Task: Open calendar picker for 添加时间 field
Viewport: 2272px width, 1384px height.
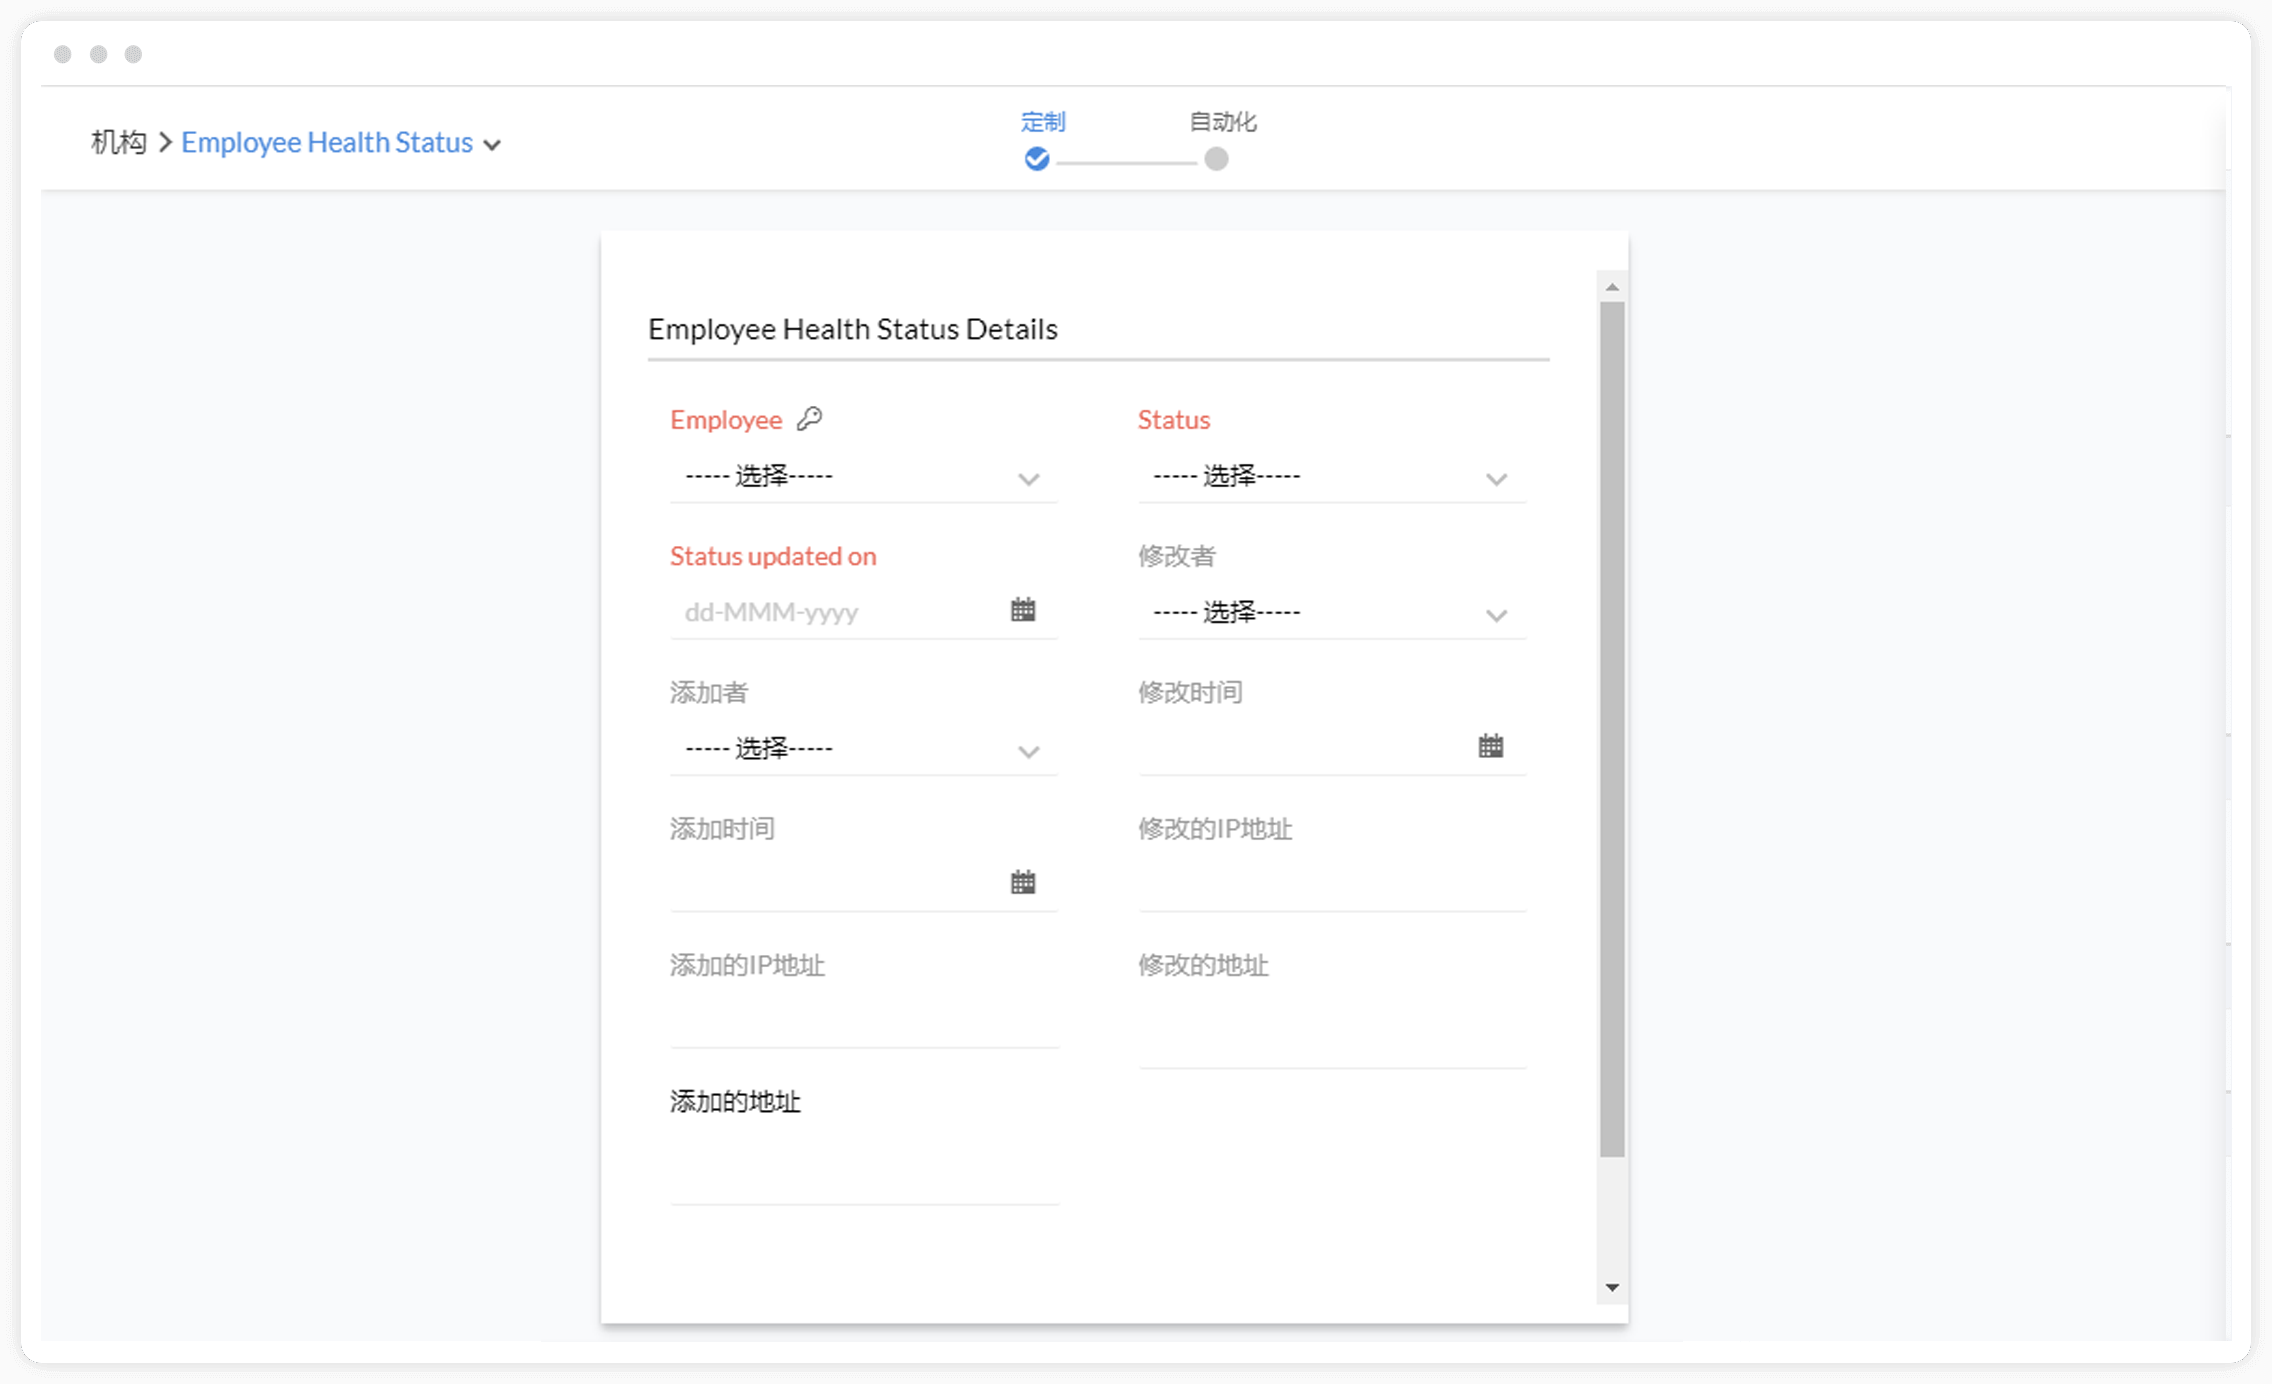Action: coord(1022,882)
